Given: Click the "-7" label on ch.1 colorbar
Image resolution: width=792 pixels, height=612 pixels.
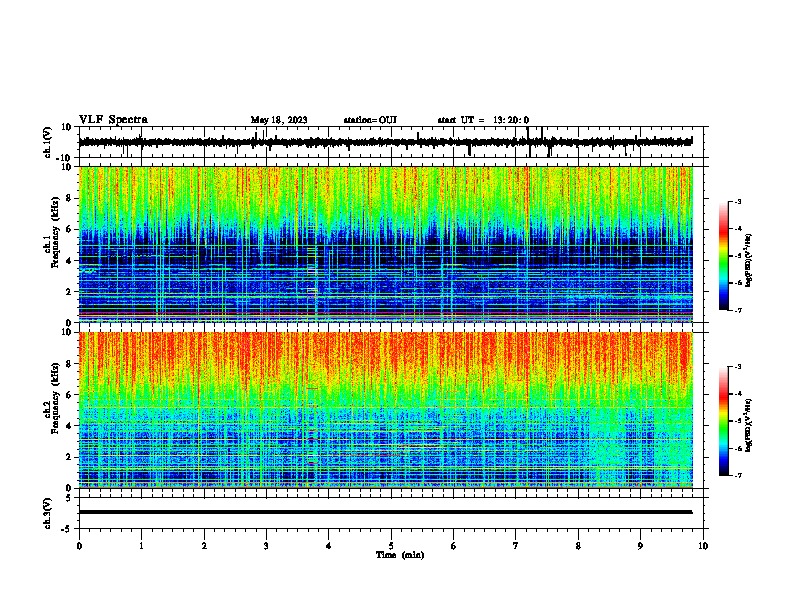Looking at the screenshot, I should [x=737, y=310].
